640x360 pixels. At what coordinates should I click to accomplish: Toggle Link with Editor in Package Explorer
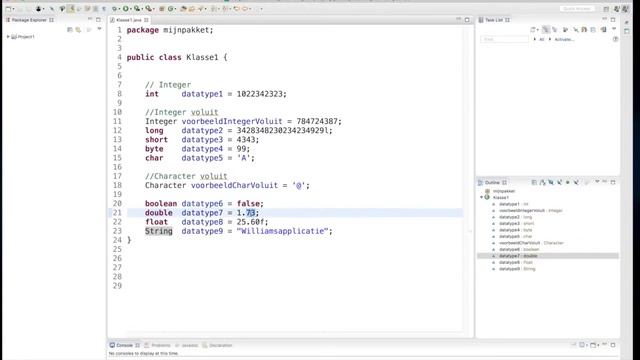(78, 29)
